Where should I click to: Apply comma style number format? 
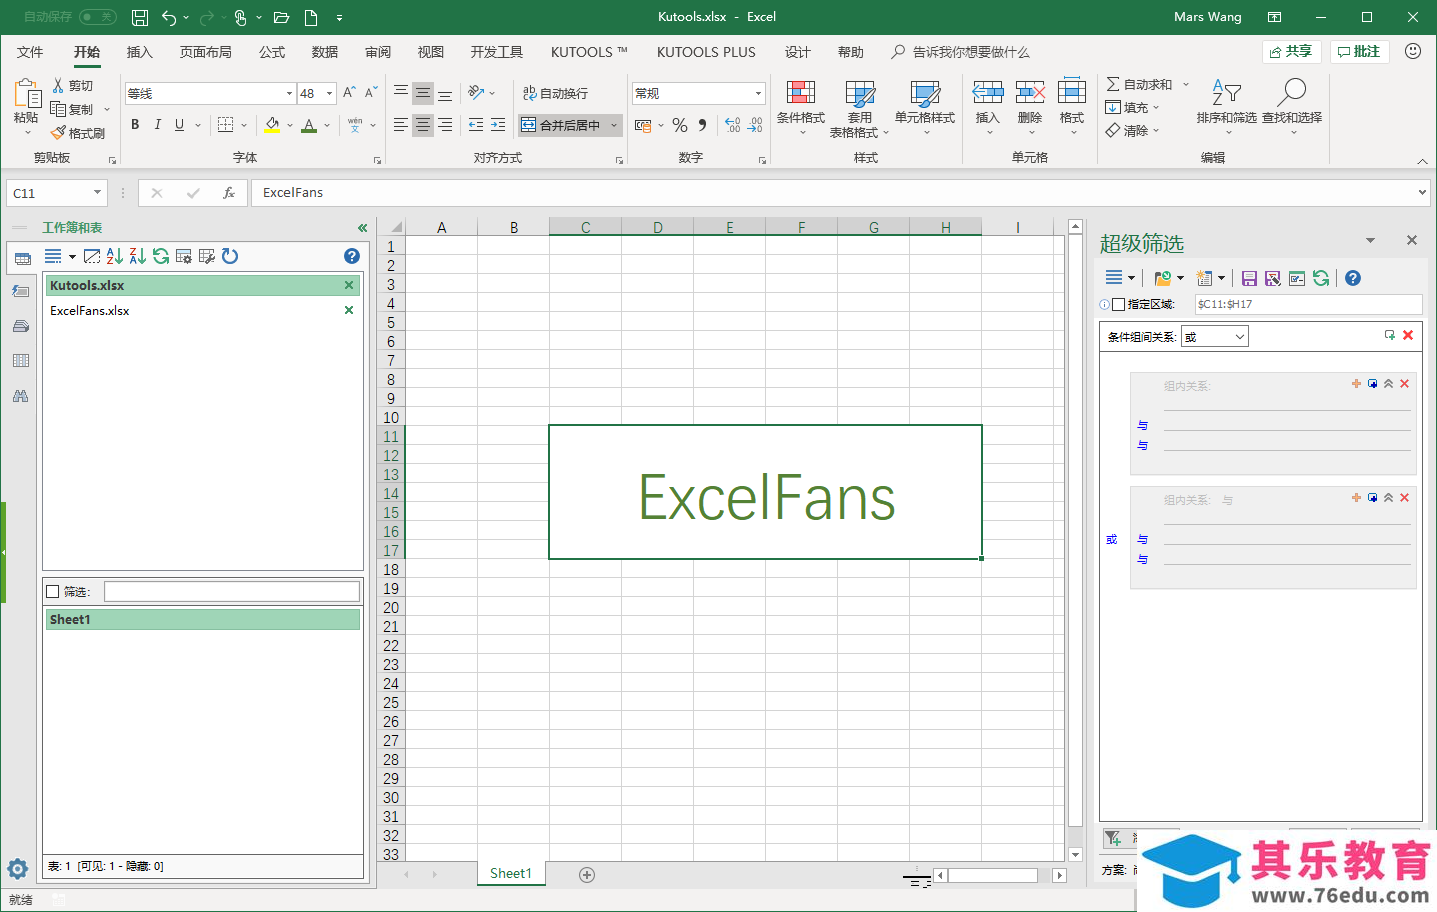[x=702, y=125]
